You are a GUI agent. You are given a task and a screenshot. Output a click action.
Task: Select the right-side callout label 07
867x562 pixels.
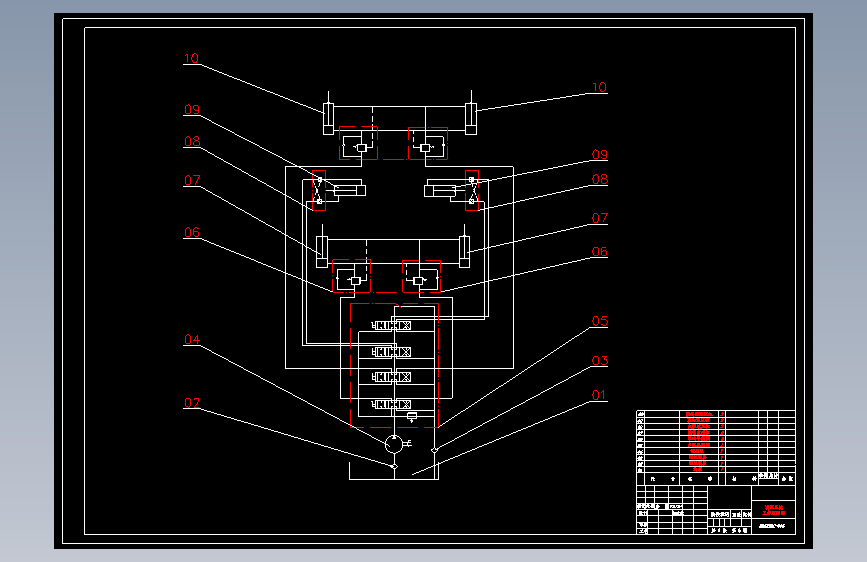coord(600,218)
